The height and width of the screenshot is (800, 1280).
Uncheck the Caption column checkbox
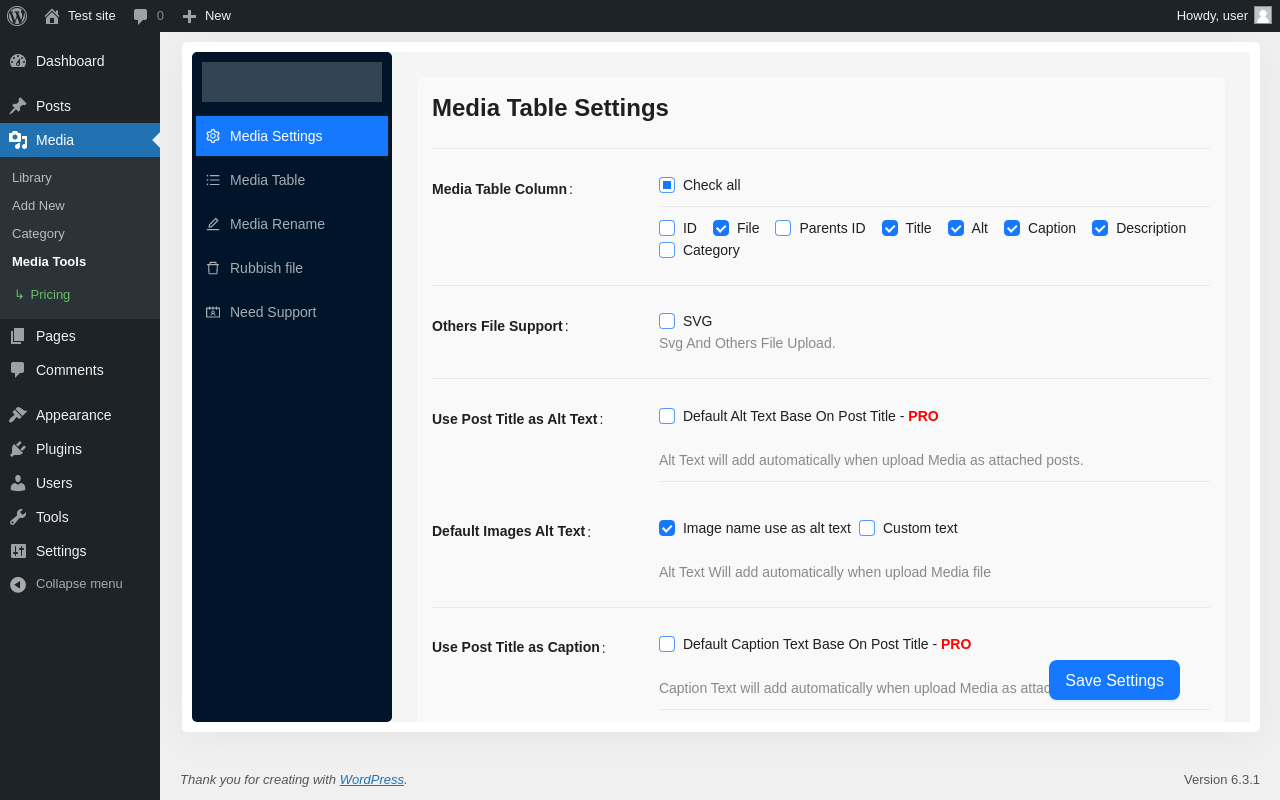pos(1012,228)
